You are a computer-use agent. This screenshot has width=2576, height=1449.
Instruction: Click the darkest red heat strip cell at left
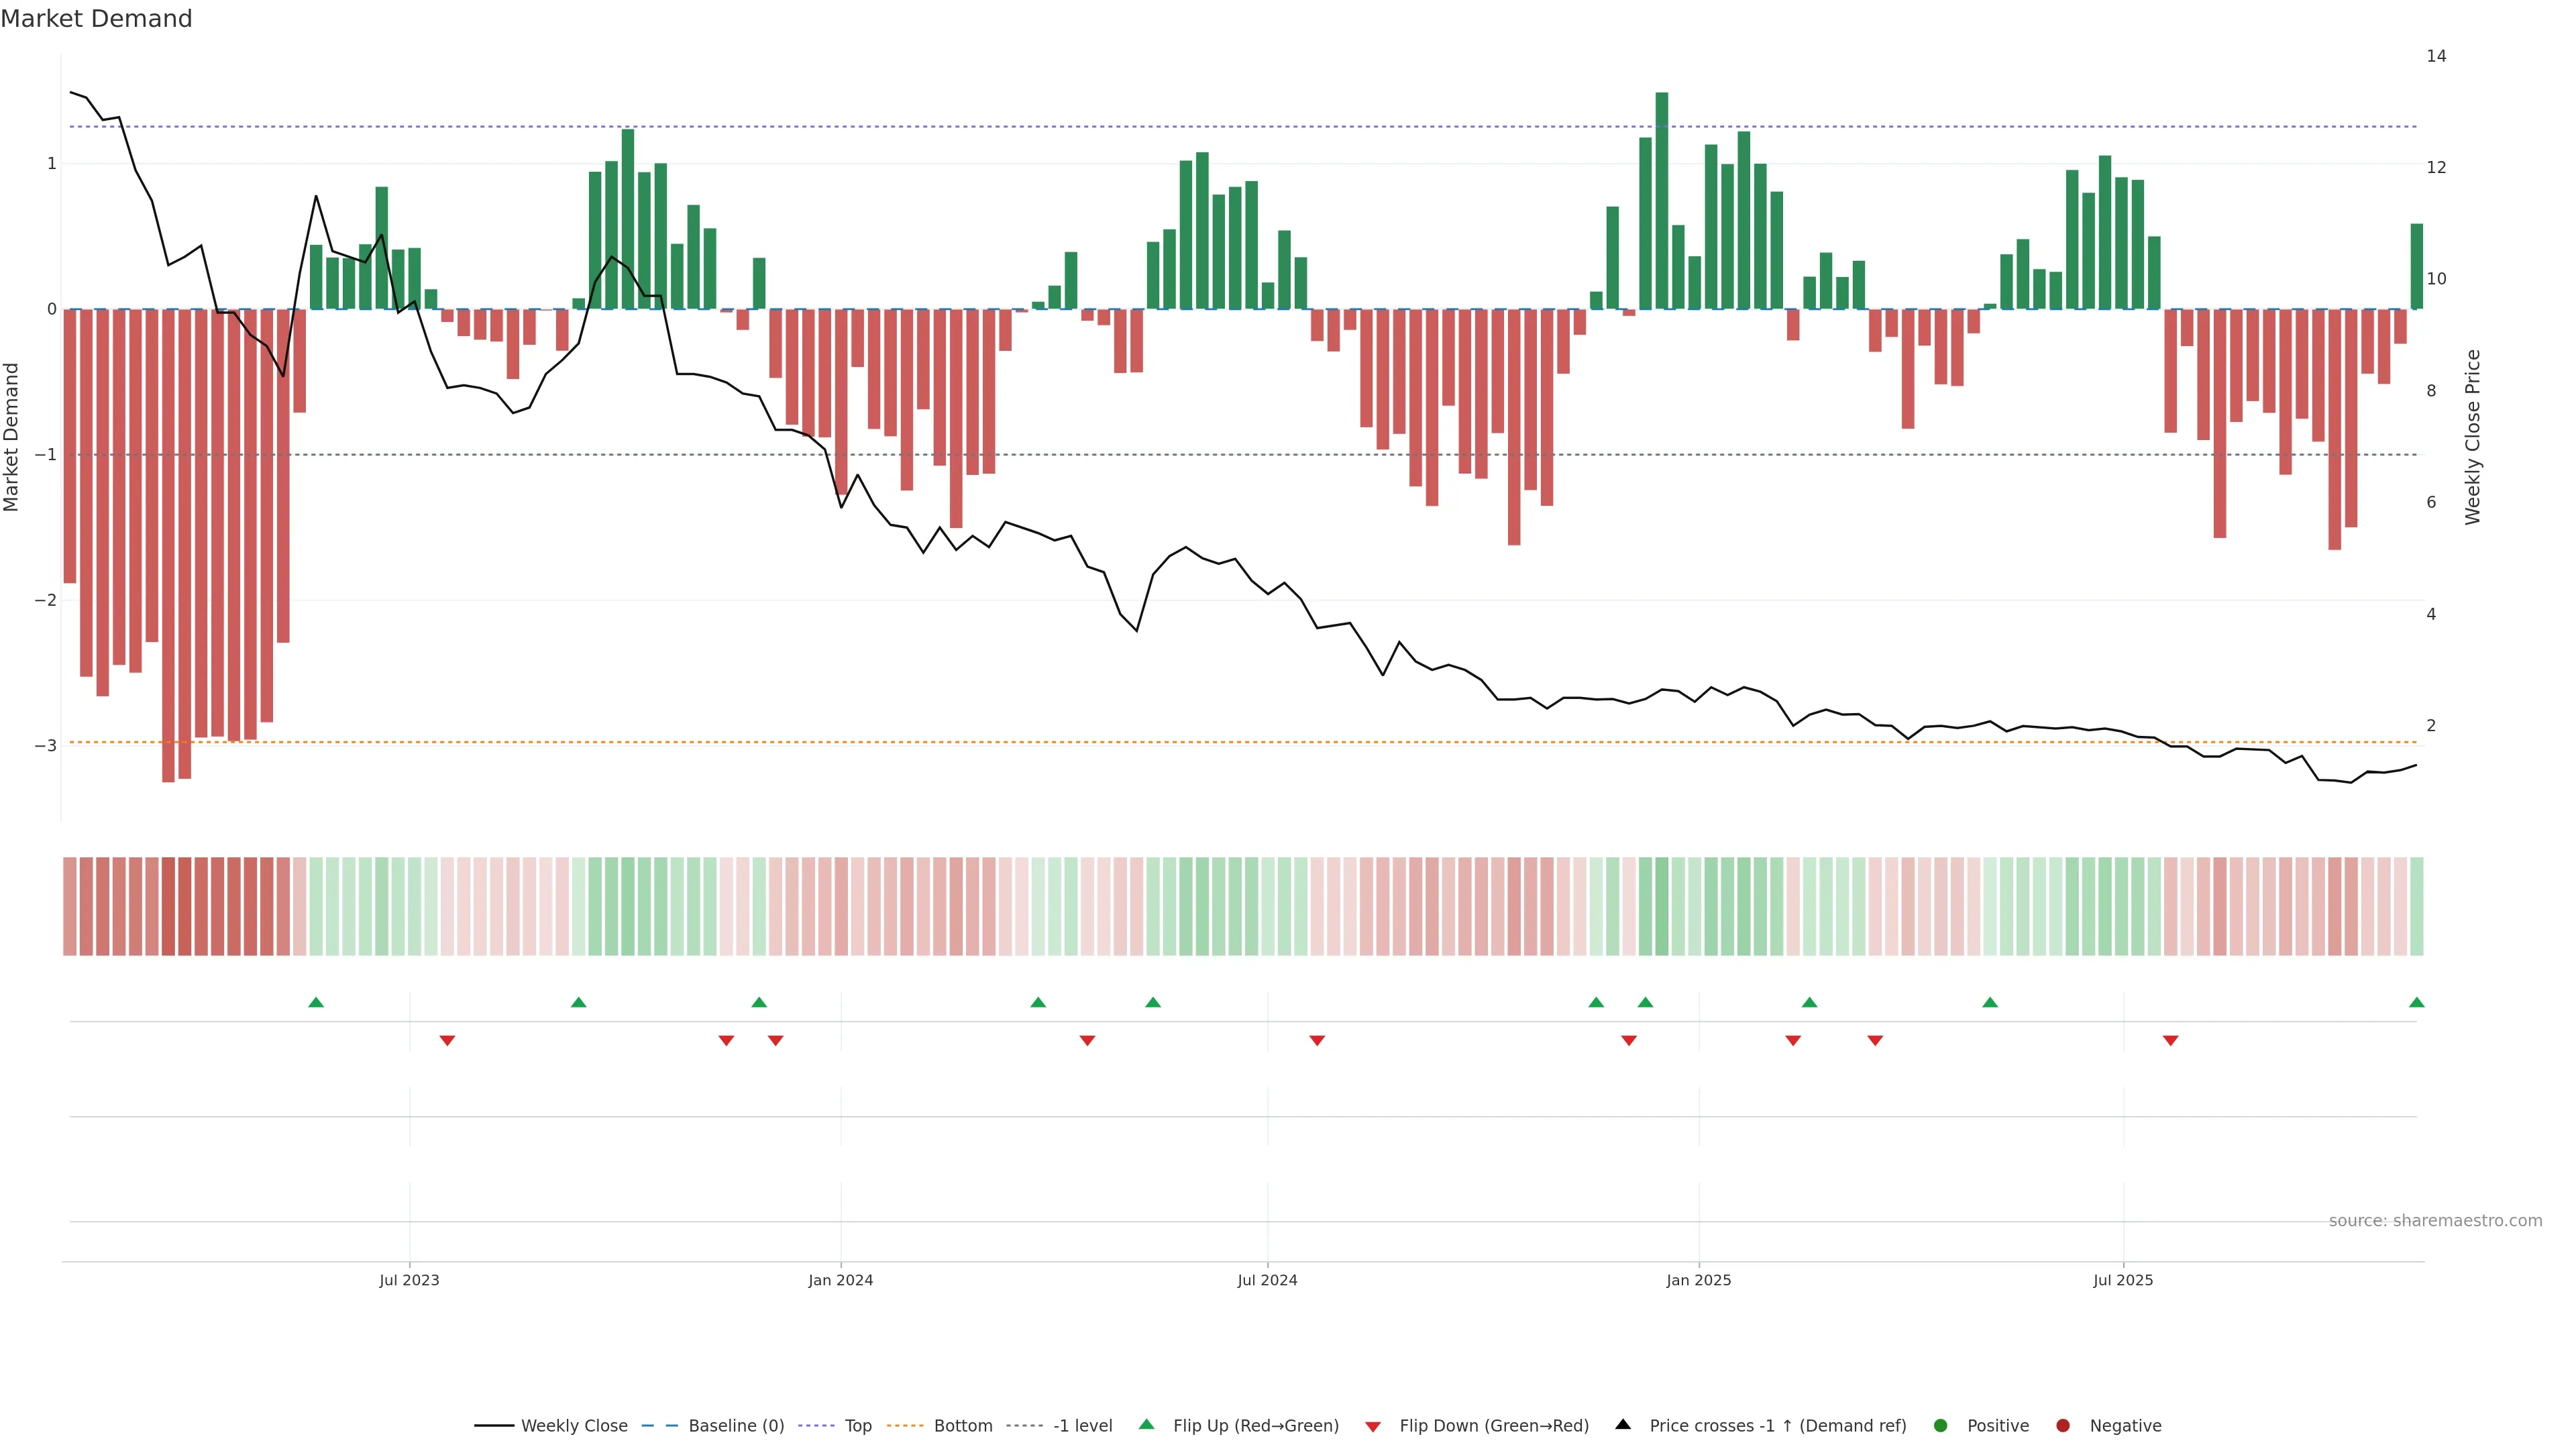tap(168, 906)
